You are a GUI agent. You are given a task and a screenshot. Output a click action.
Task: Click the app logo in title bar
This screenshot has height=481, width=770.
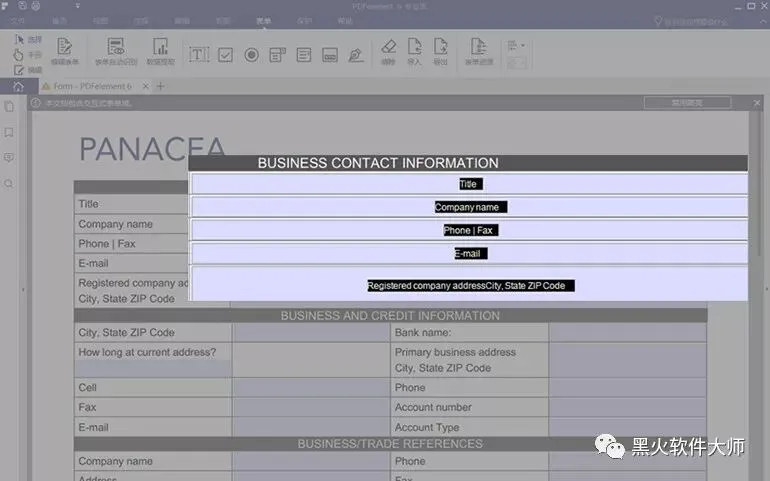click(4, 6)
